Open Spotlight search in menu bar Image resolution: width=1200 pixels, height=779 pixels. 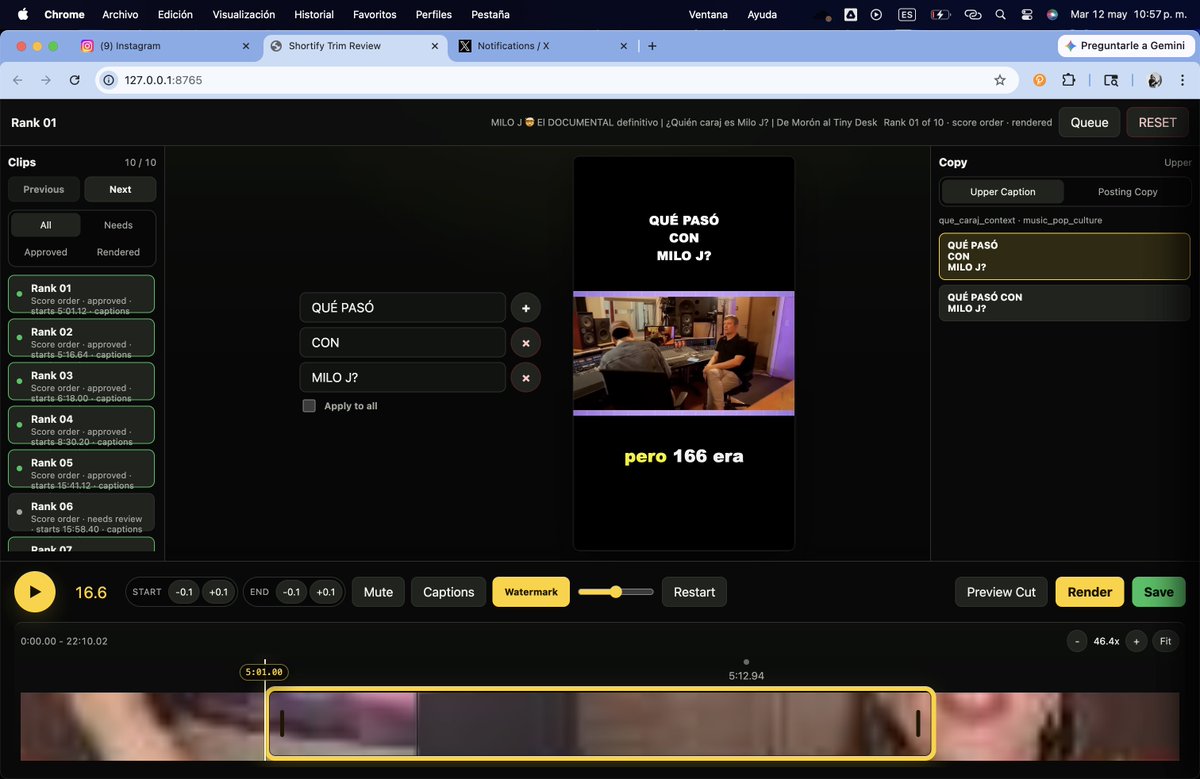coord(1001,15)
